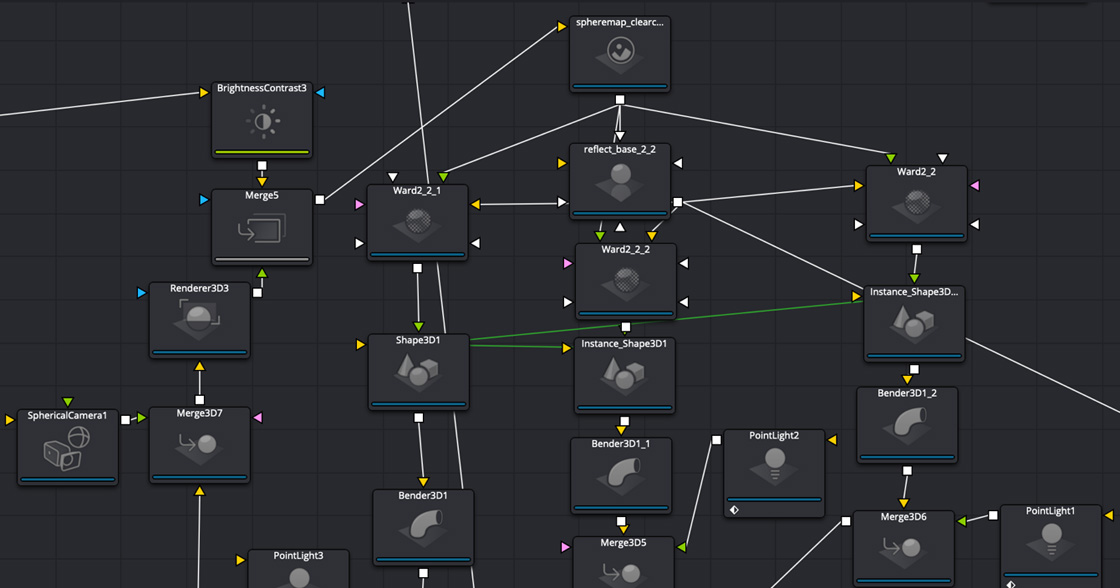
Task: Click the keyframe indicator on PointLight2
Action: [x=735, y=509]
